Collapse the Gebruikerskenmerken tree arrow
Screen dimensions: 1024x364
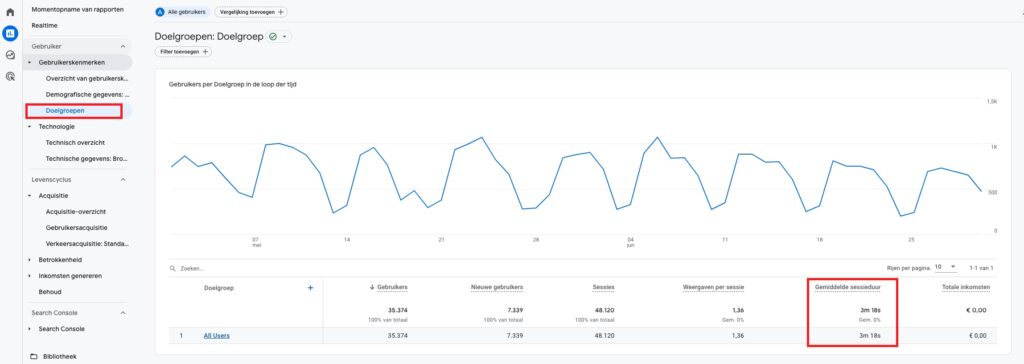(x=29, y=63)
